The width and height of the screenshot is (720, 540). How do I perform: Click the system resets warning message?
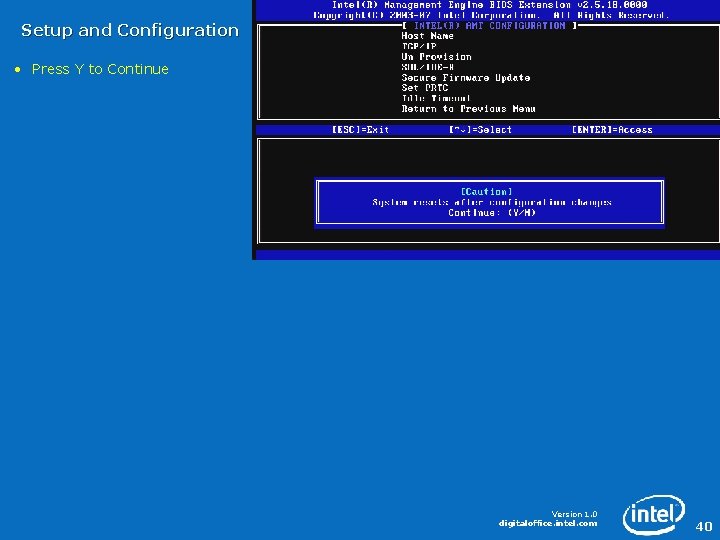coord(492,202)
